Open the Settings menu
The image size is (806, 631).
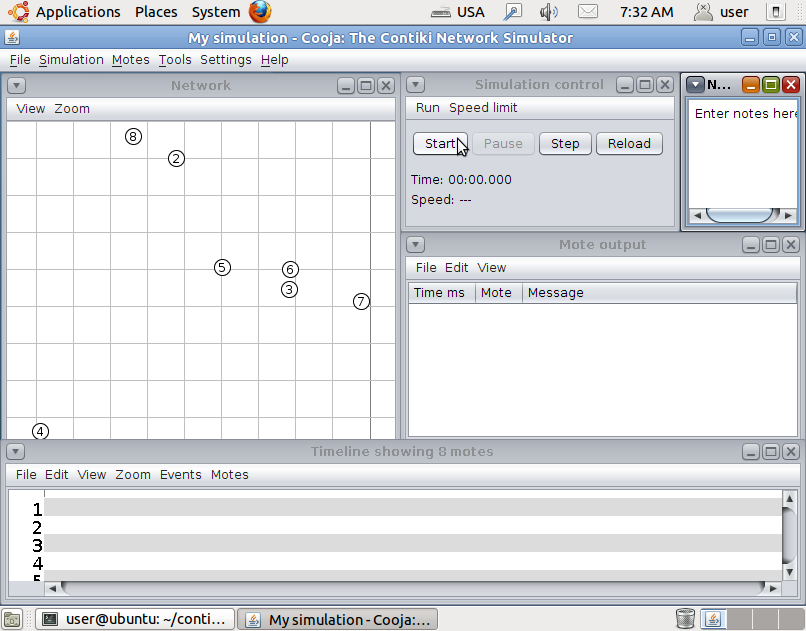226,60
